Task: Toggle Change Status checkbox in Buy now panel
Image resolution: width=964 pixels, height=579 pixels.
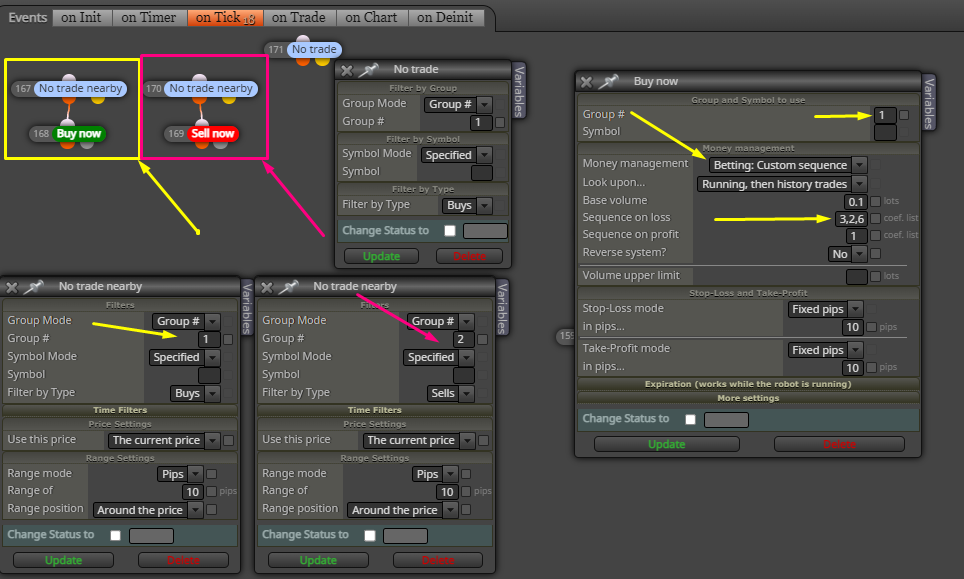Action: (690, 419)
